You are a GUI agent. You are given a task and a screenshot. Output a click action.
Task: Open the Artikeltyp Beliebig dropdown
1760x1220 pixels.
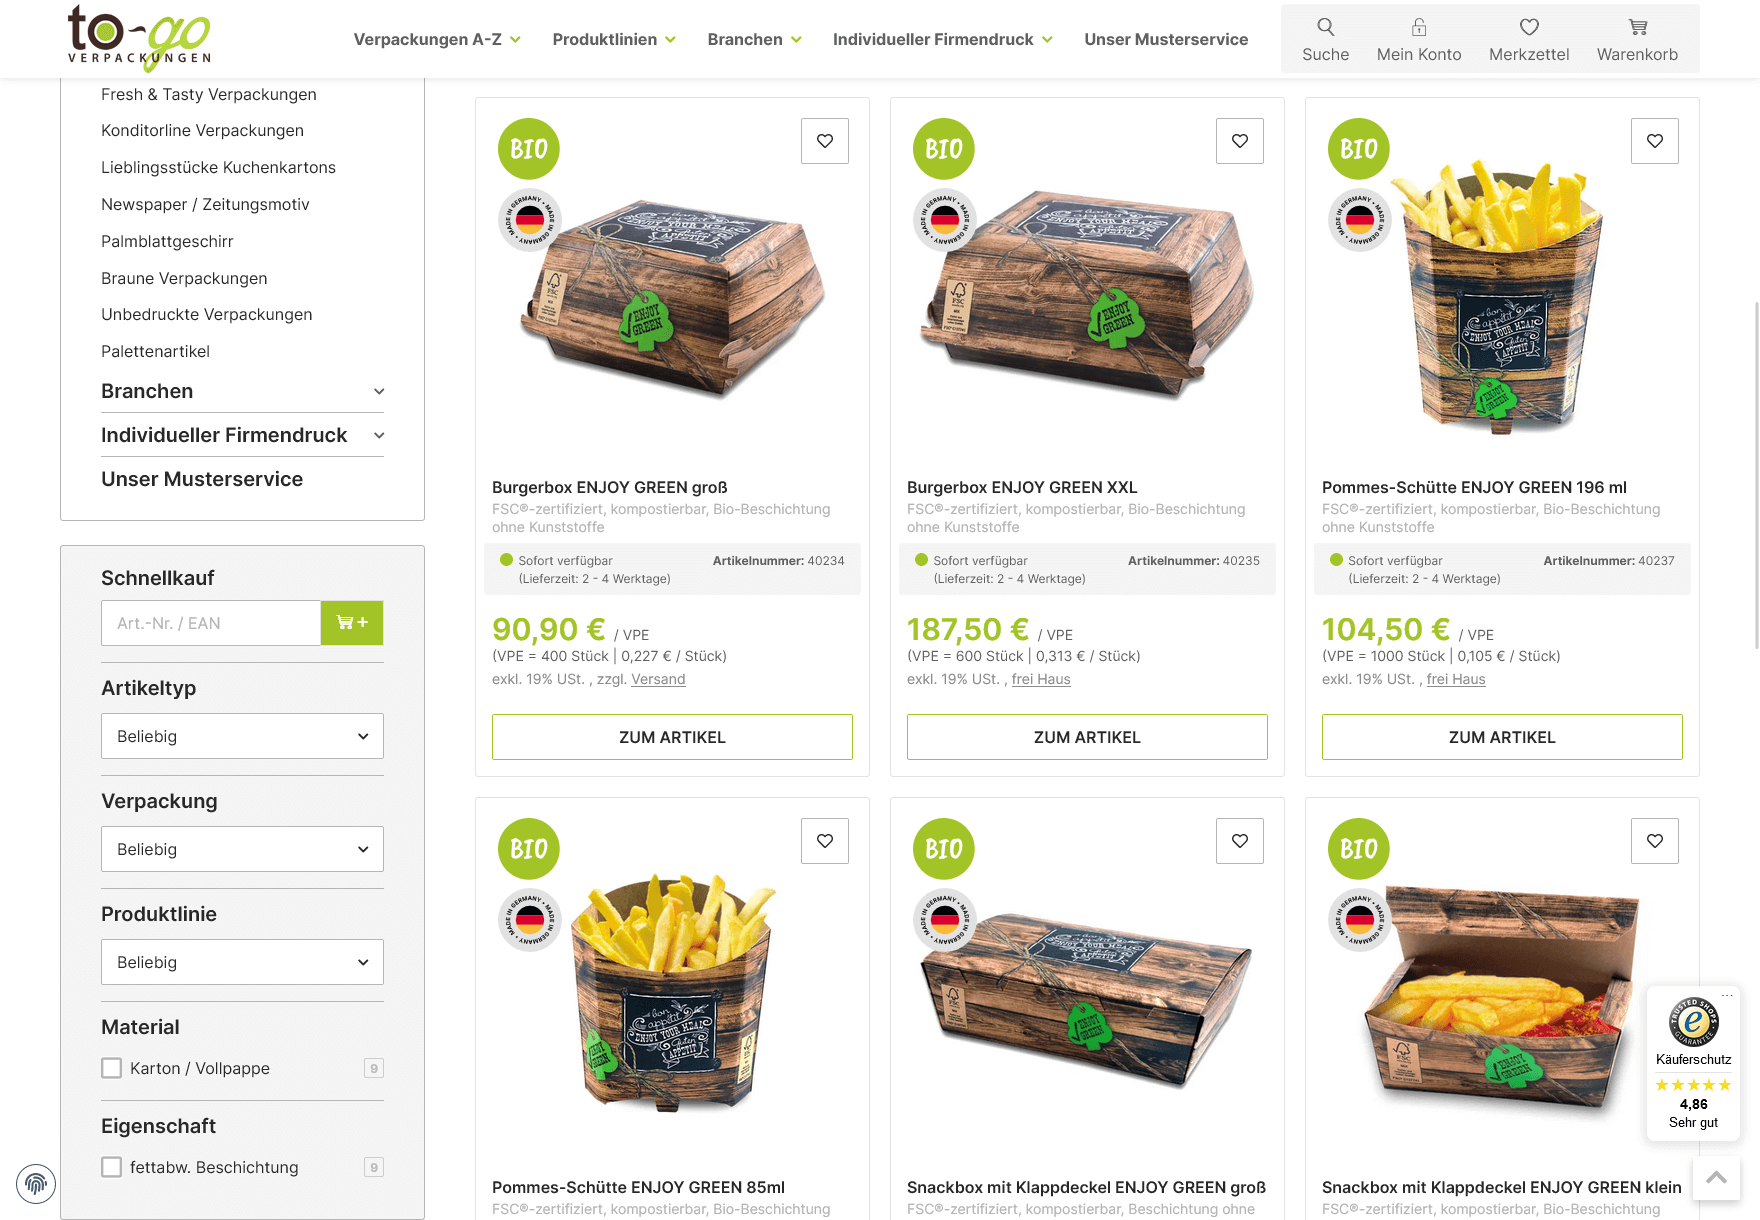tap(242, 736)
